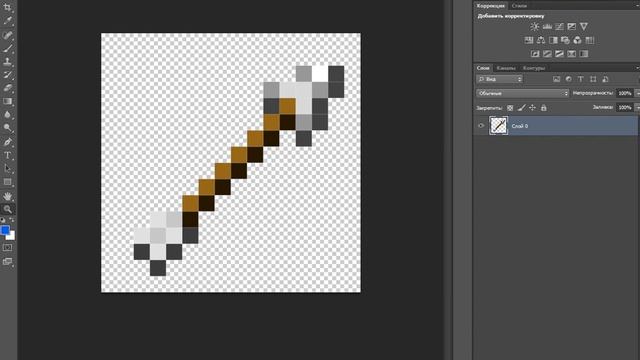The height and width of the screenshot is (360, 640).
Task: Toggle Quick Mask mode
Action: [x=7, y=248]
